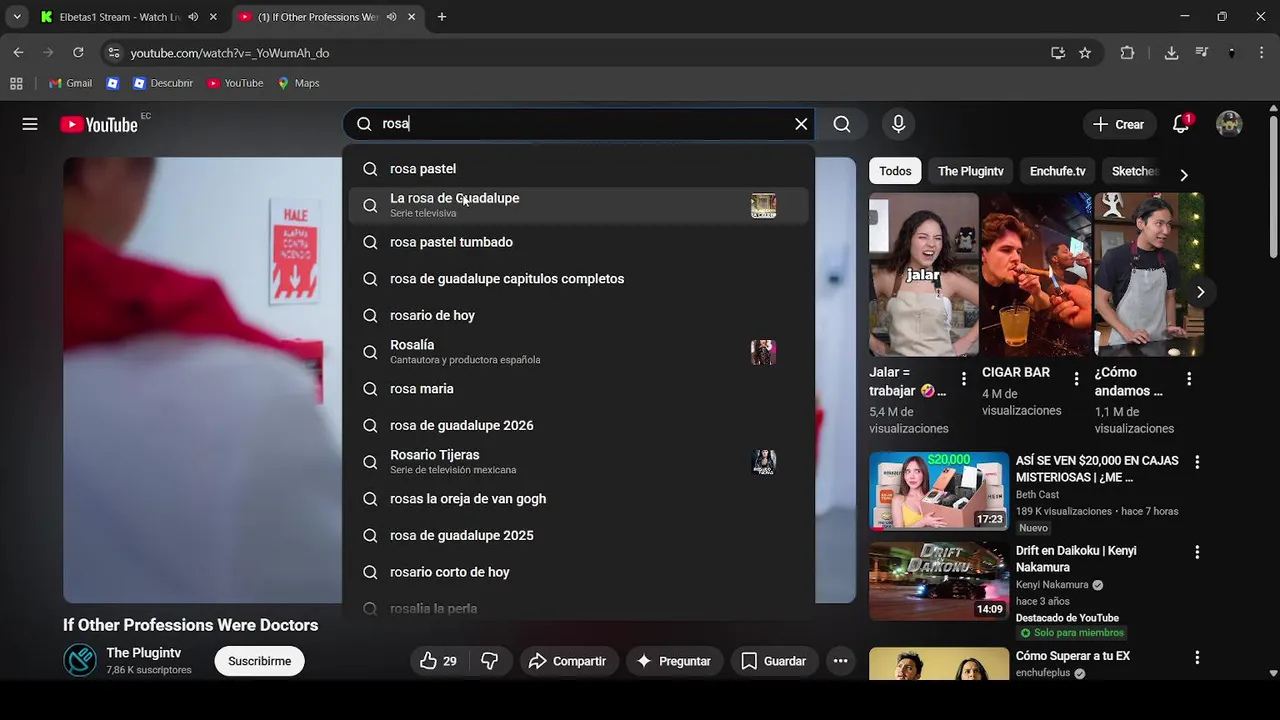Show more filter chips with arrow

tap(1183, 175)
